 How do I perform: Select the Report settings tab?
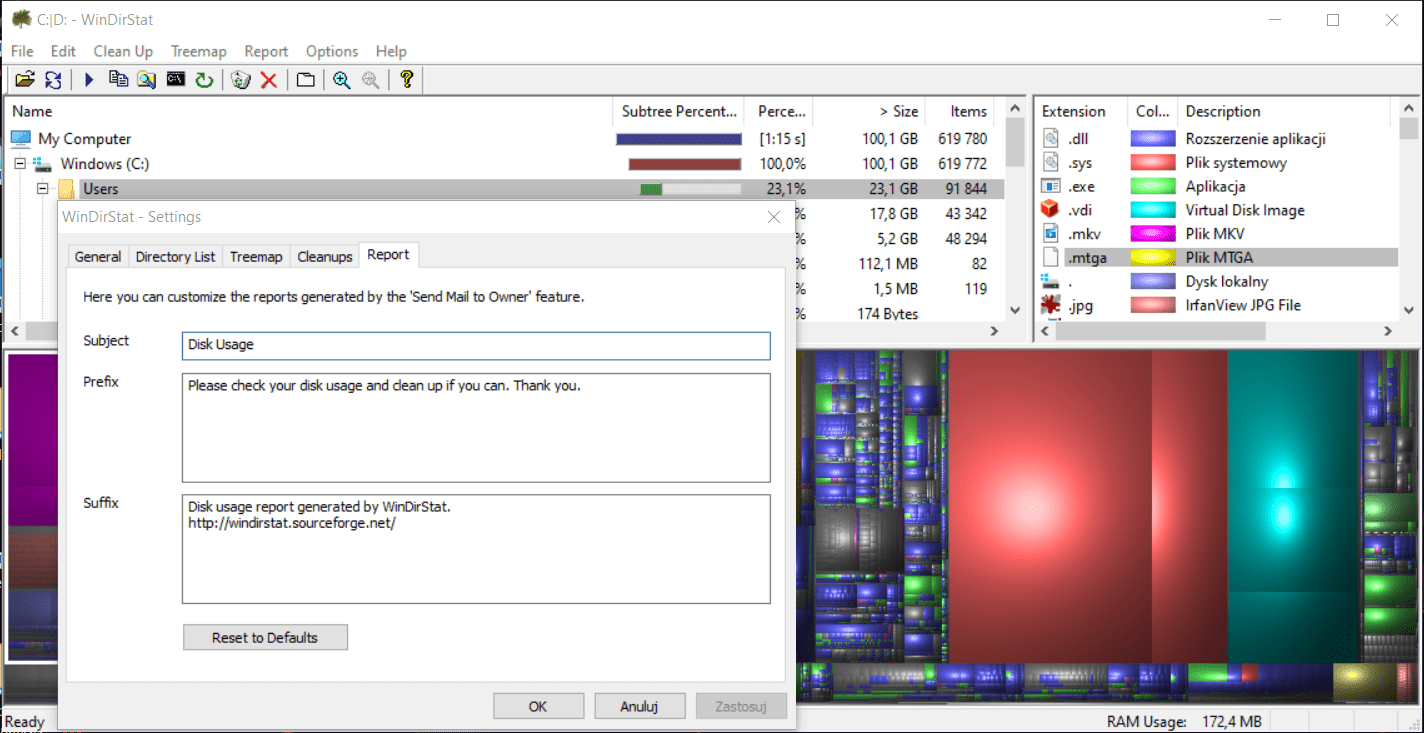388,255
